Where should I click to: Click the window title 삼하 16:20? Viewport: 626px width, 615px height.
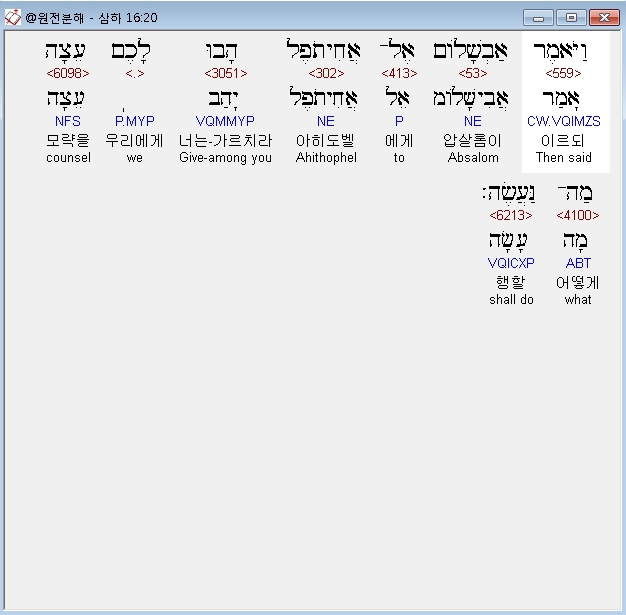[128, 18]
